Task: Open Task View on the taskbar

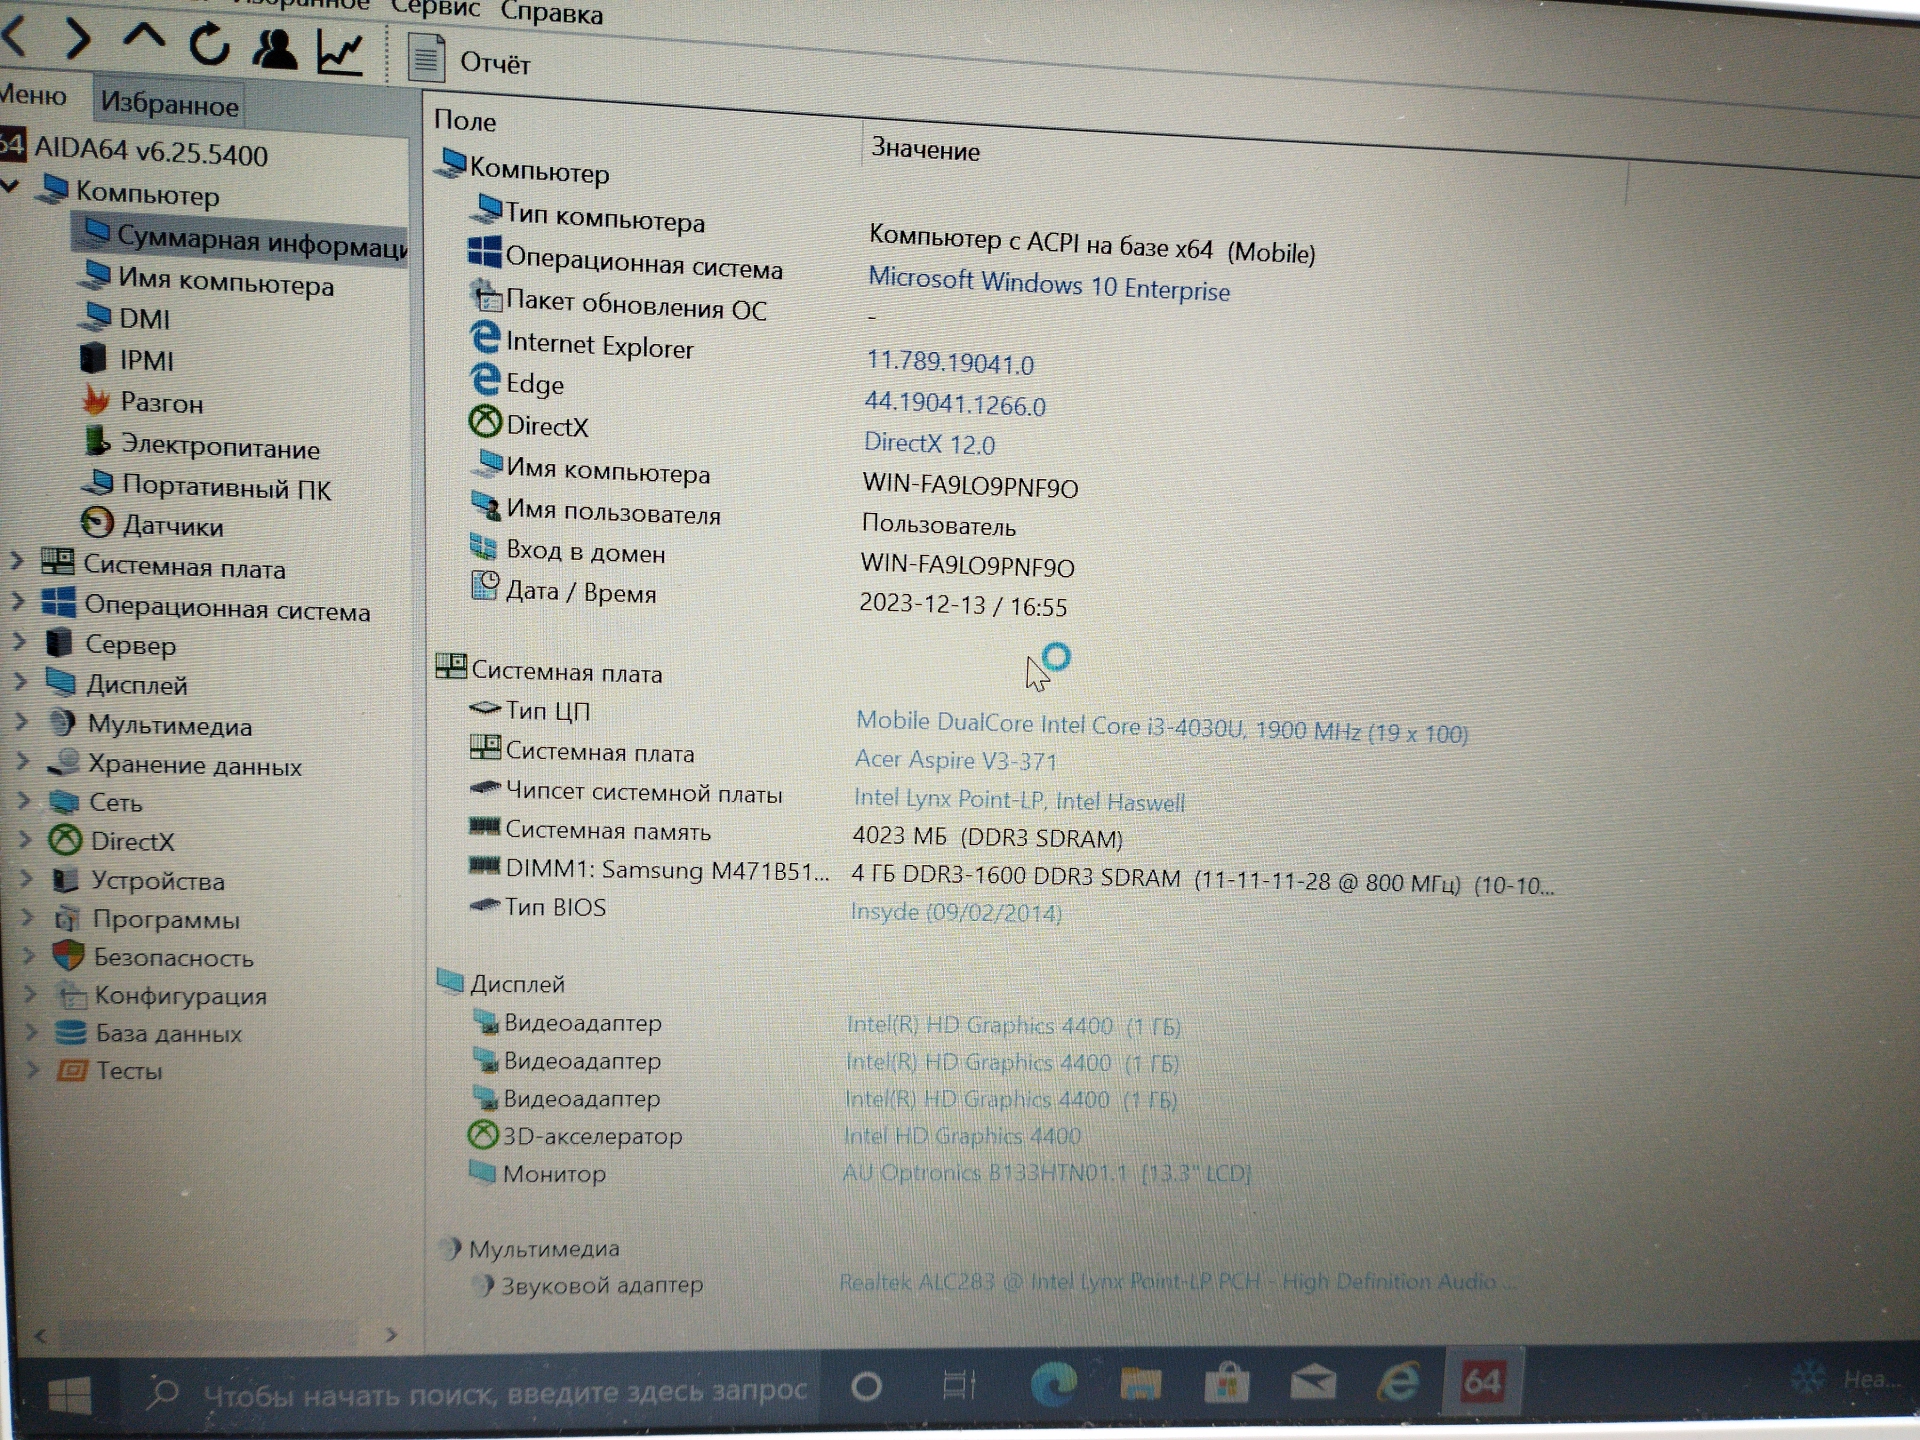Action: click(x=959, y=1385)
